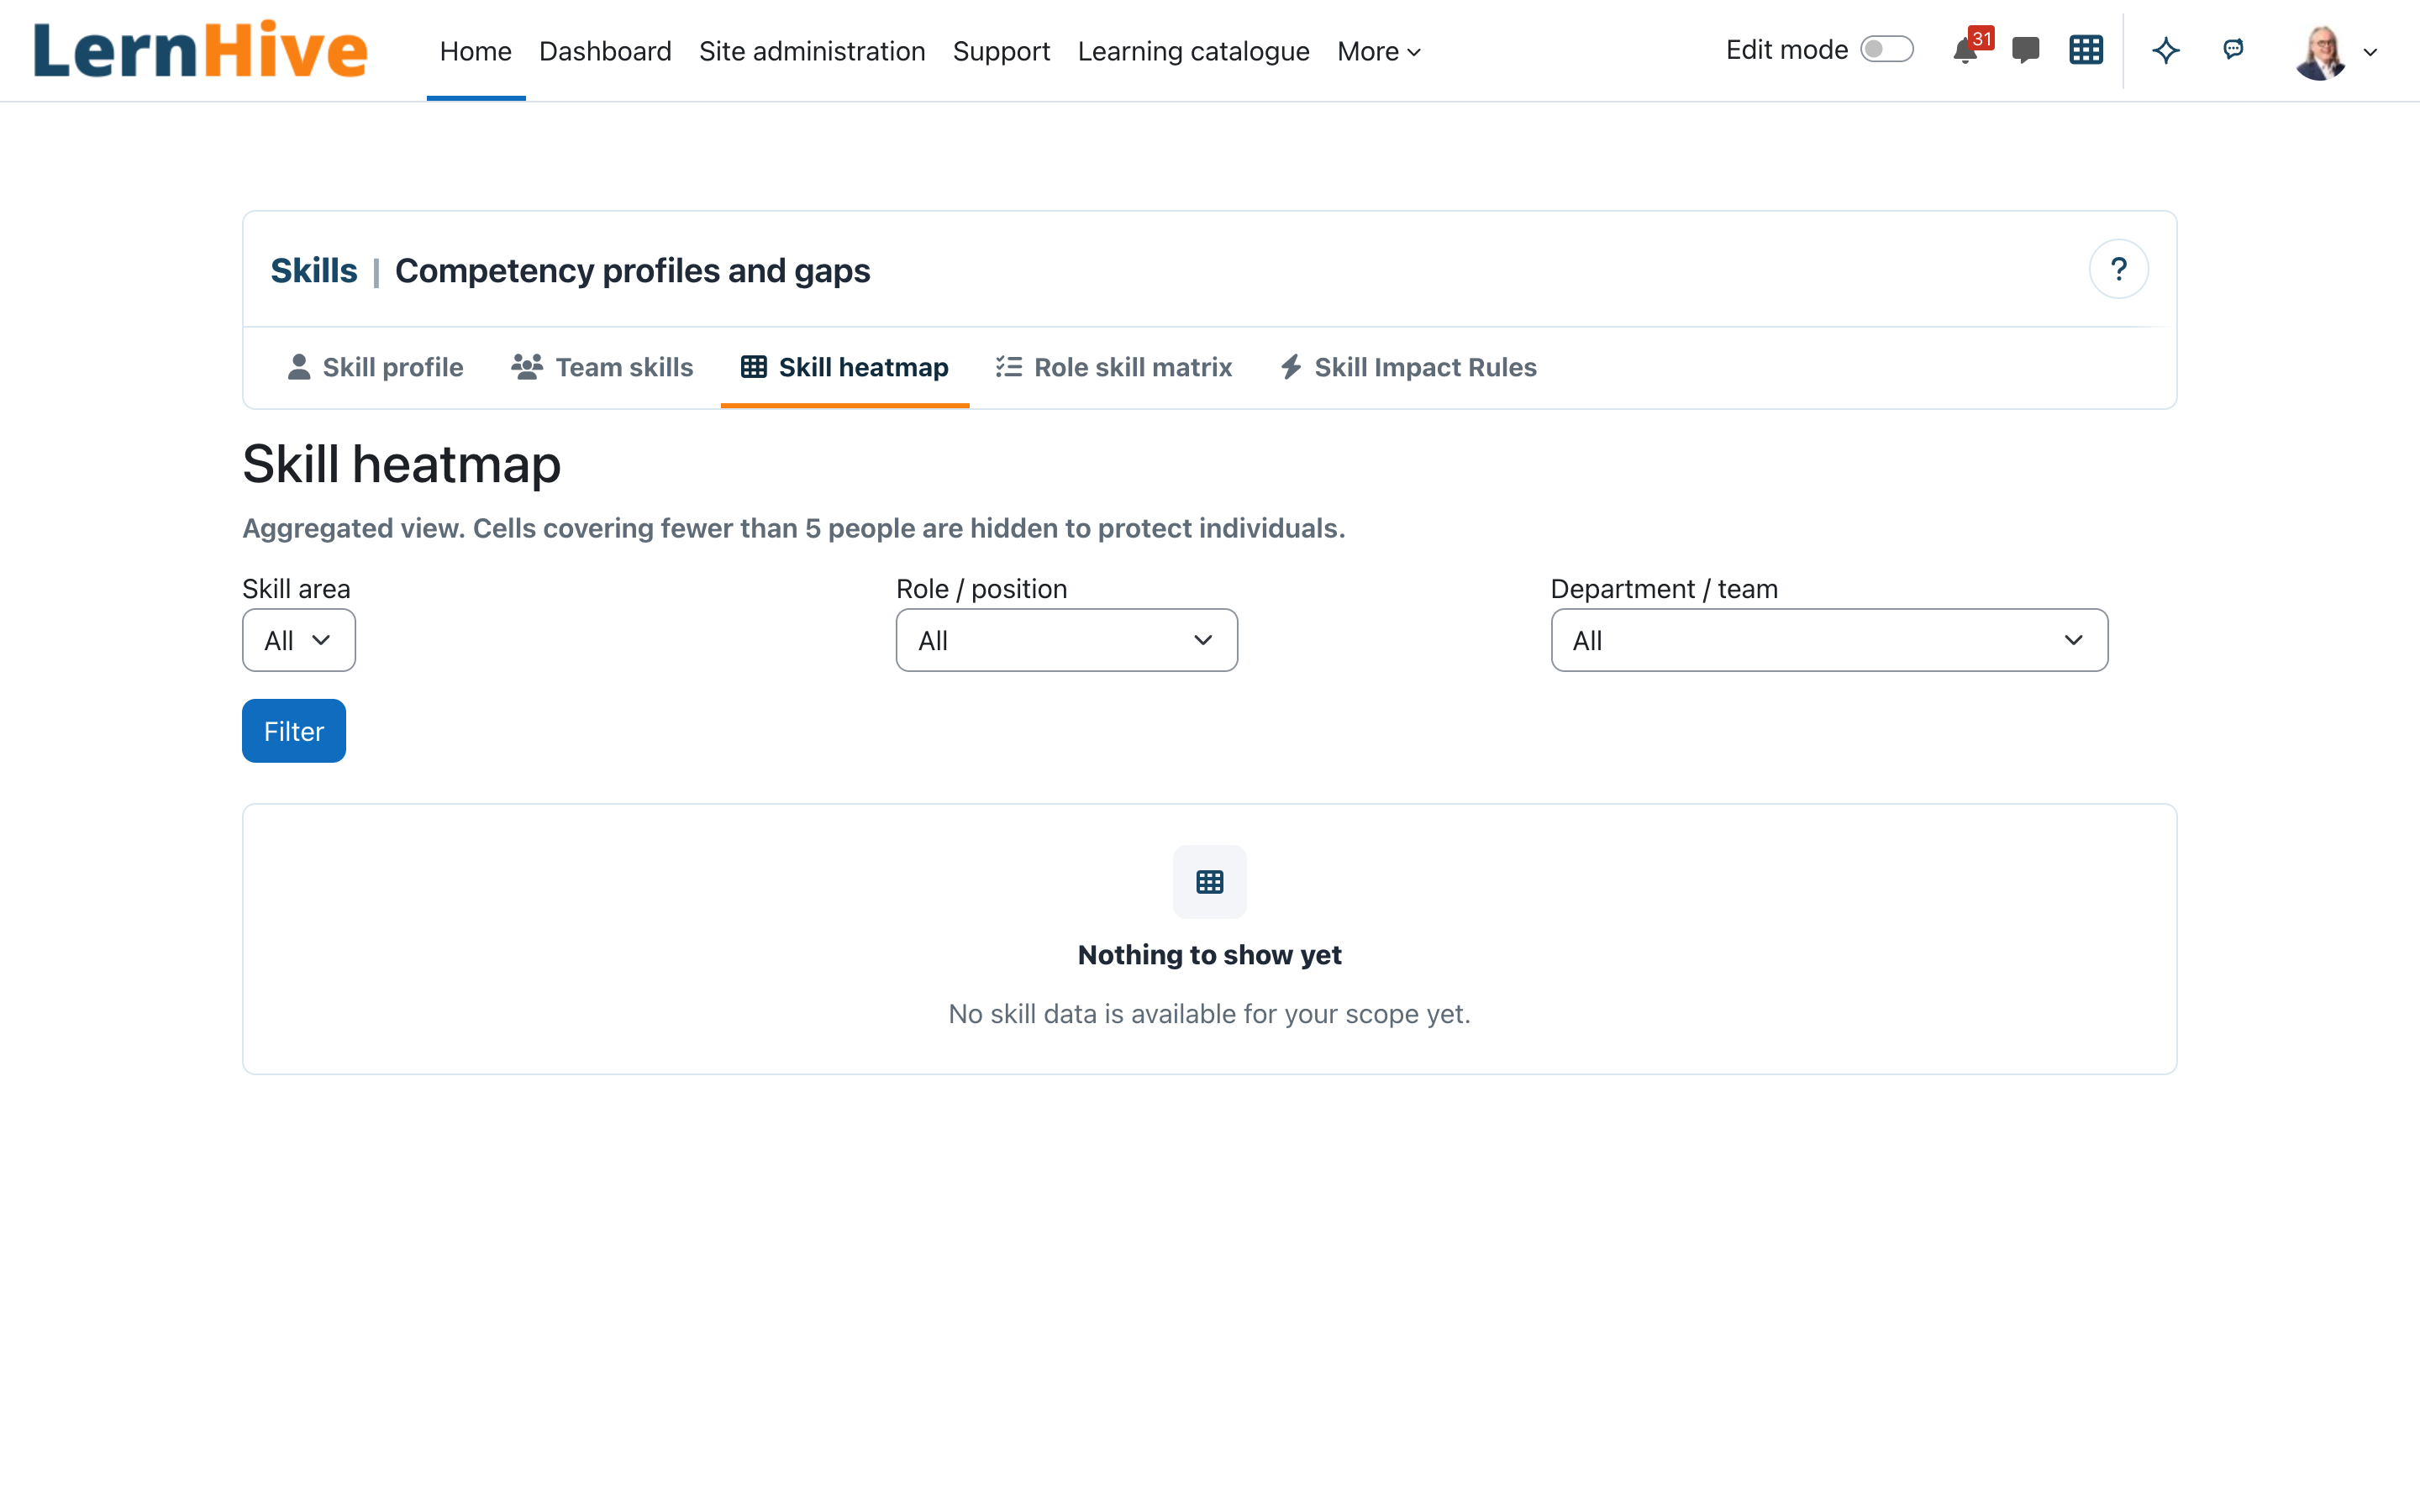
Task: Open the AI sparkle star icon
Action: click(2165, 50)
